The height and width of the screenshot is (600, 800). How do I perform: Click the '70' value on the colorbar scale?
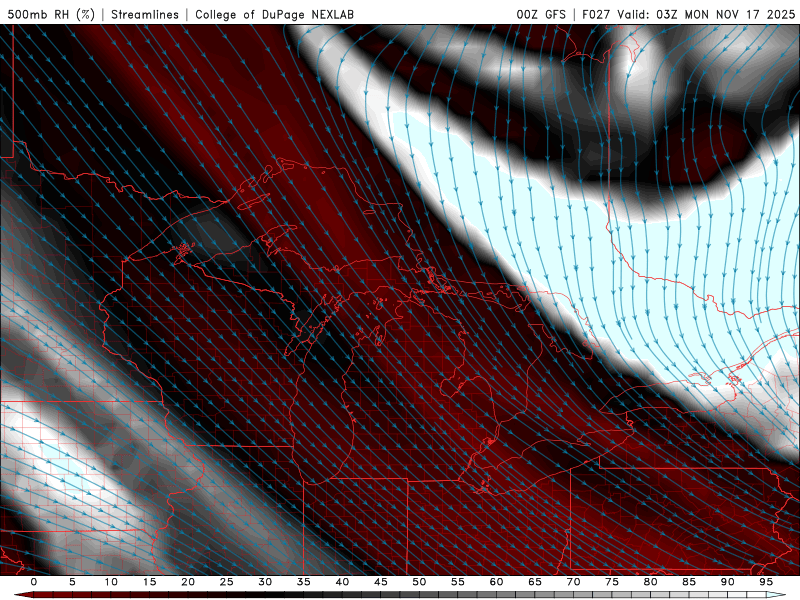[x=573, y=582]
